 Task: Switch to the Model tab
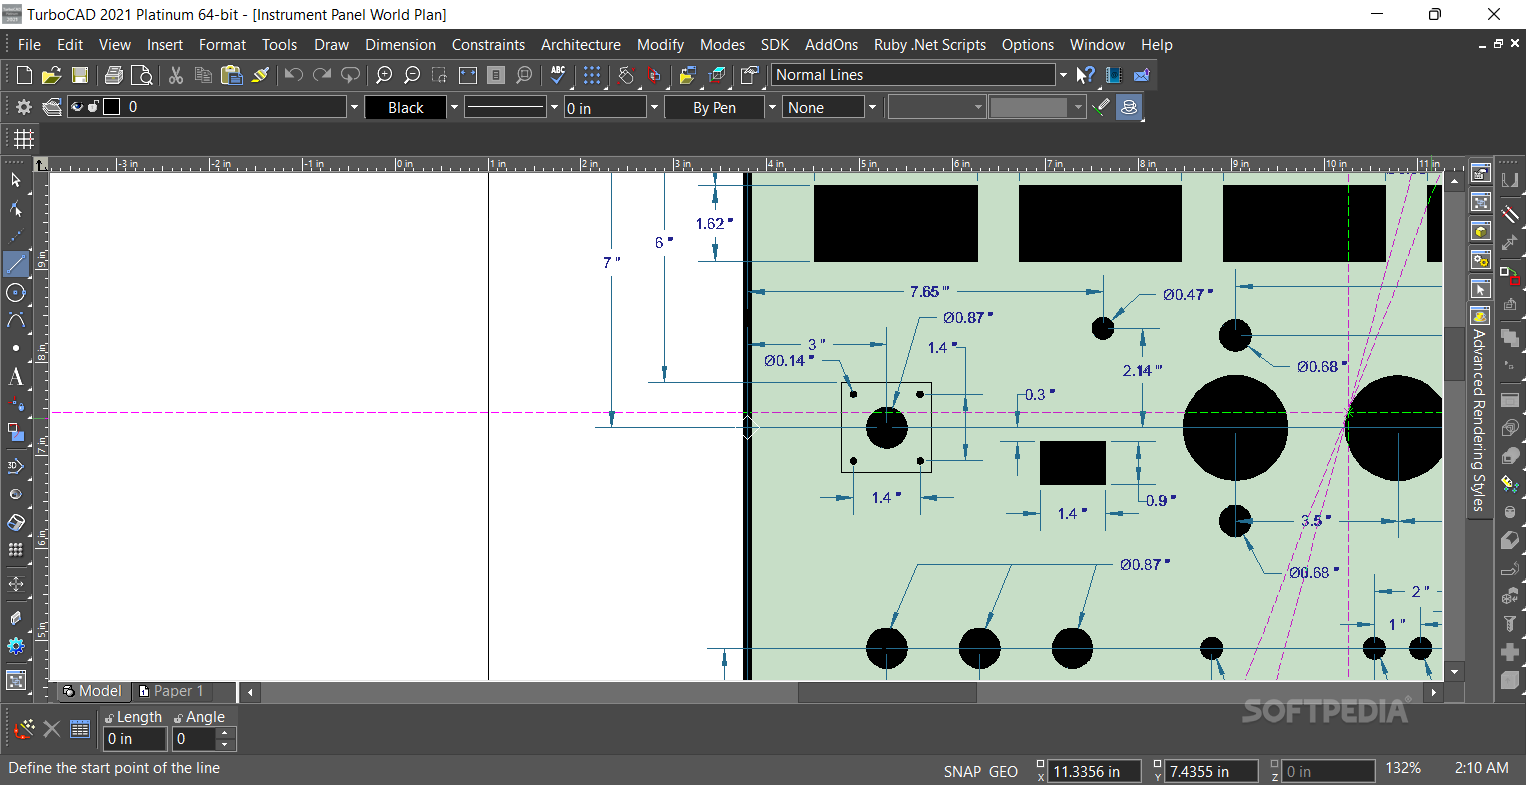[x=92, y=691]
